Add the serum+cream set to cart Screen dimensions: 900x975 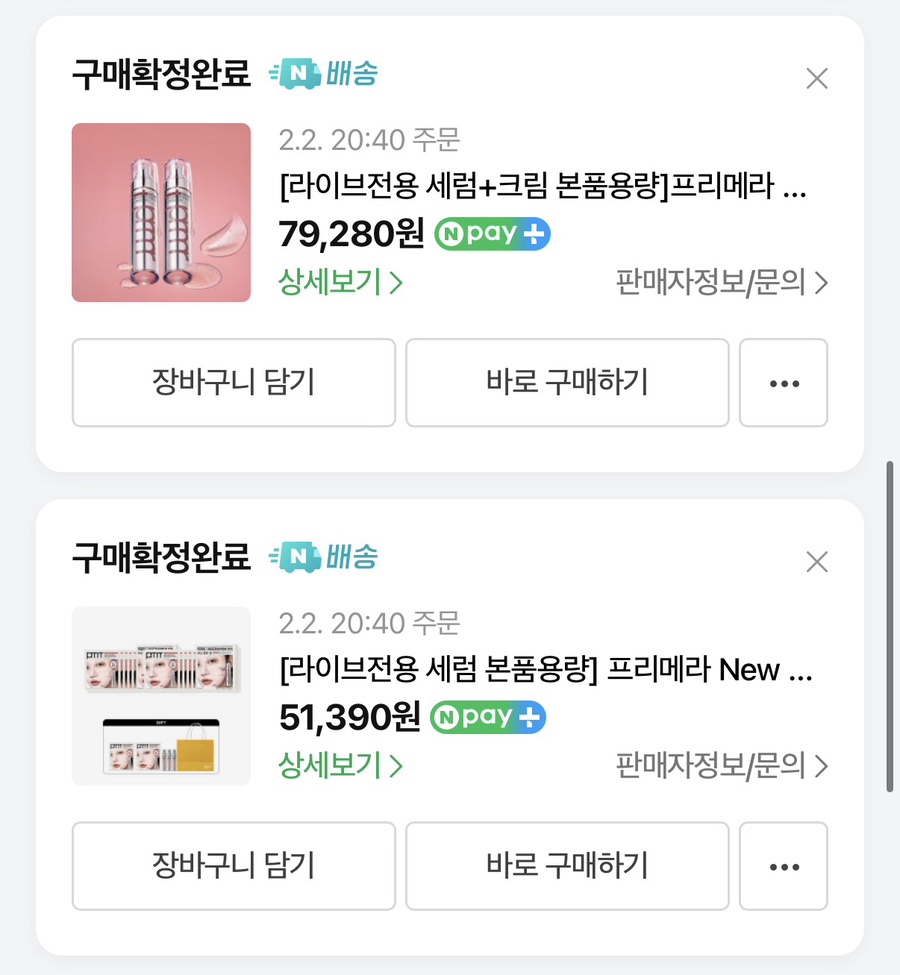click(x=233, y=383)
